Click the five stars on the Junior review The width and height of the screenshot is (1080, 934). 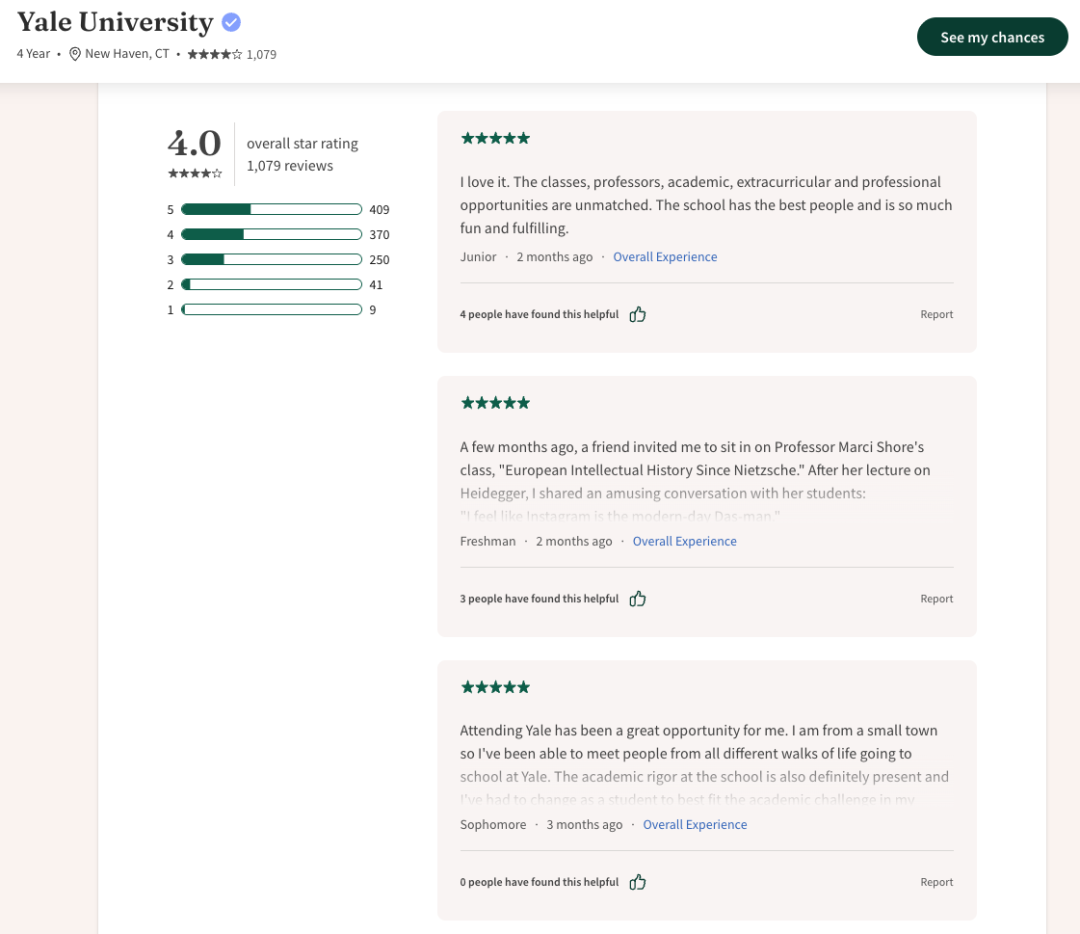pos(495,138)
